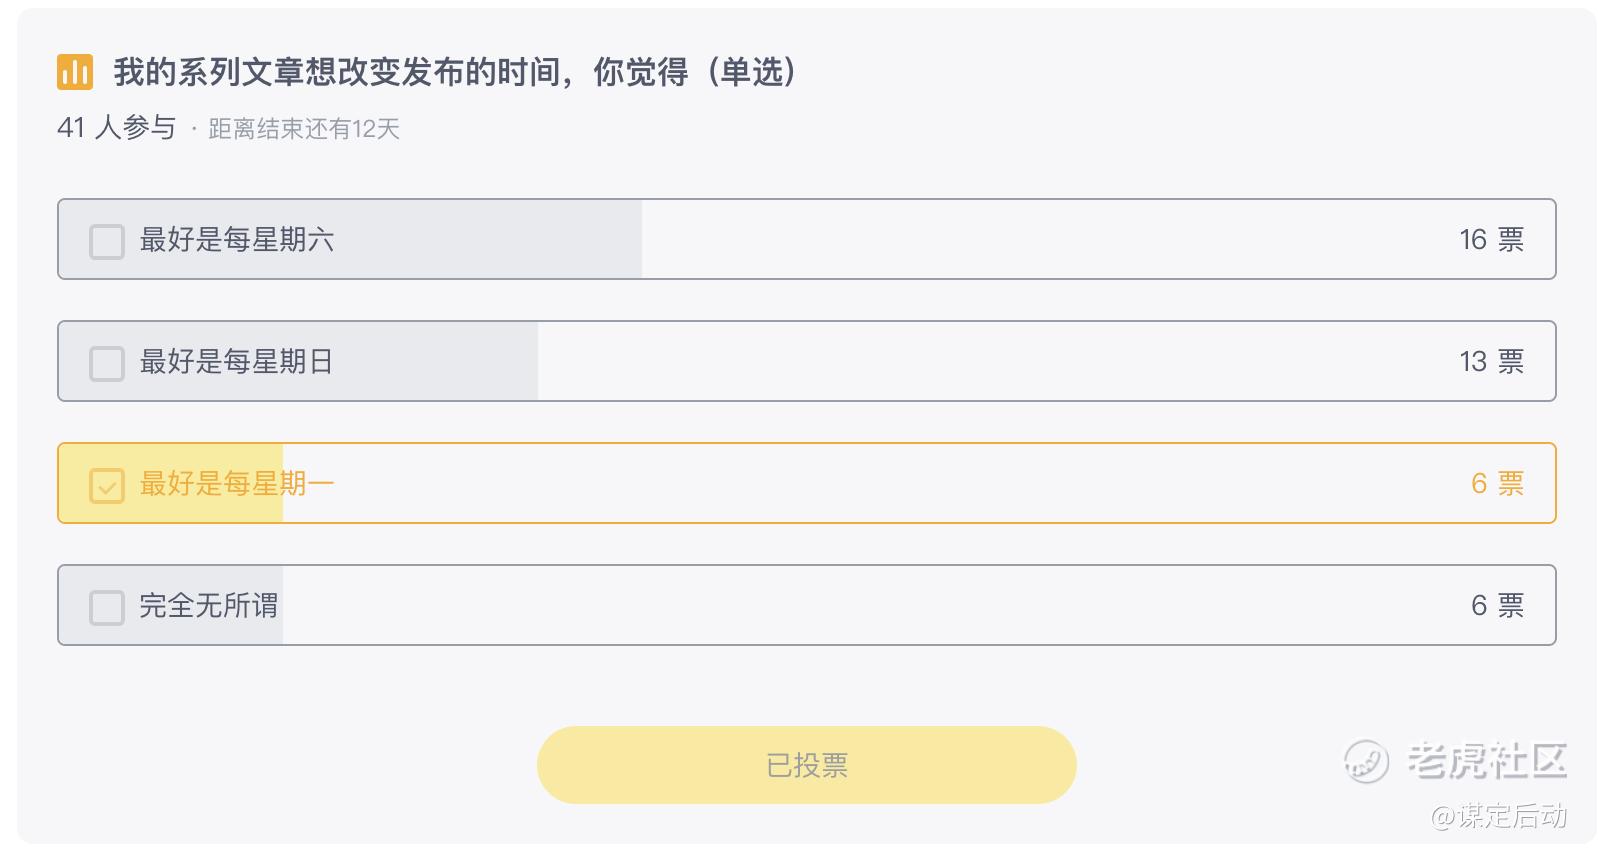1598x852 pixels.
Task: Check the 最好是每星期六 checkbox
Action: tap(107, 241)
